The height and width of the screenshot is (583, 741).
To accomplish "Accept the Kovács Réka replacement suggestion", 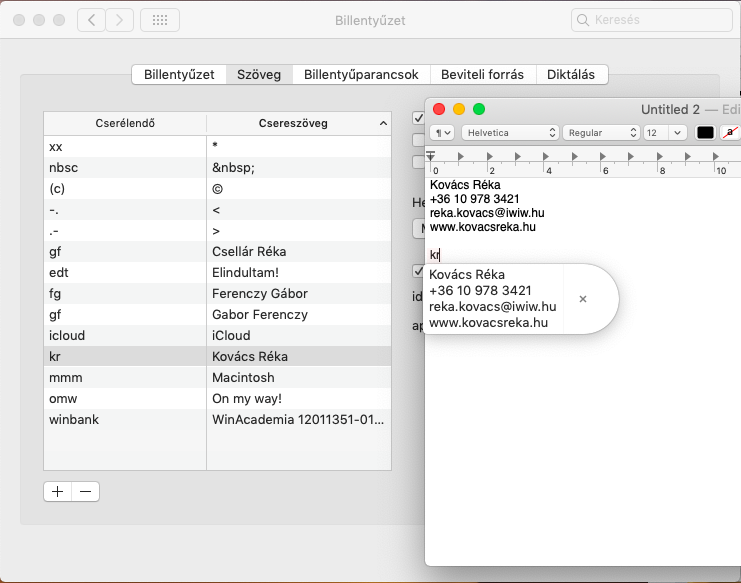I will pyautogui.click(x=493, y=299).
